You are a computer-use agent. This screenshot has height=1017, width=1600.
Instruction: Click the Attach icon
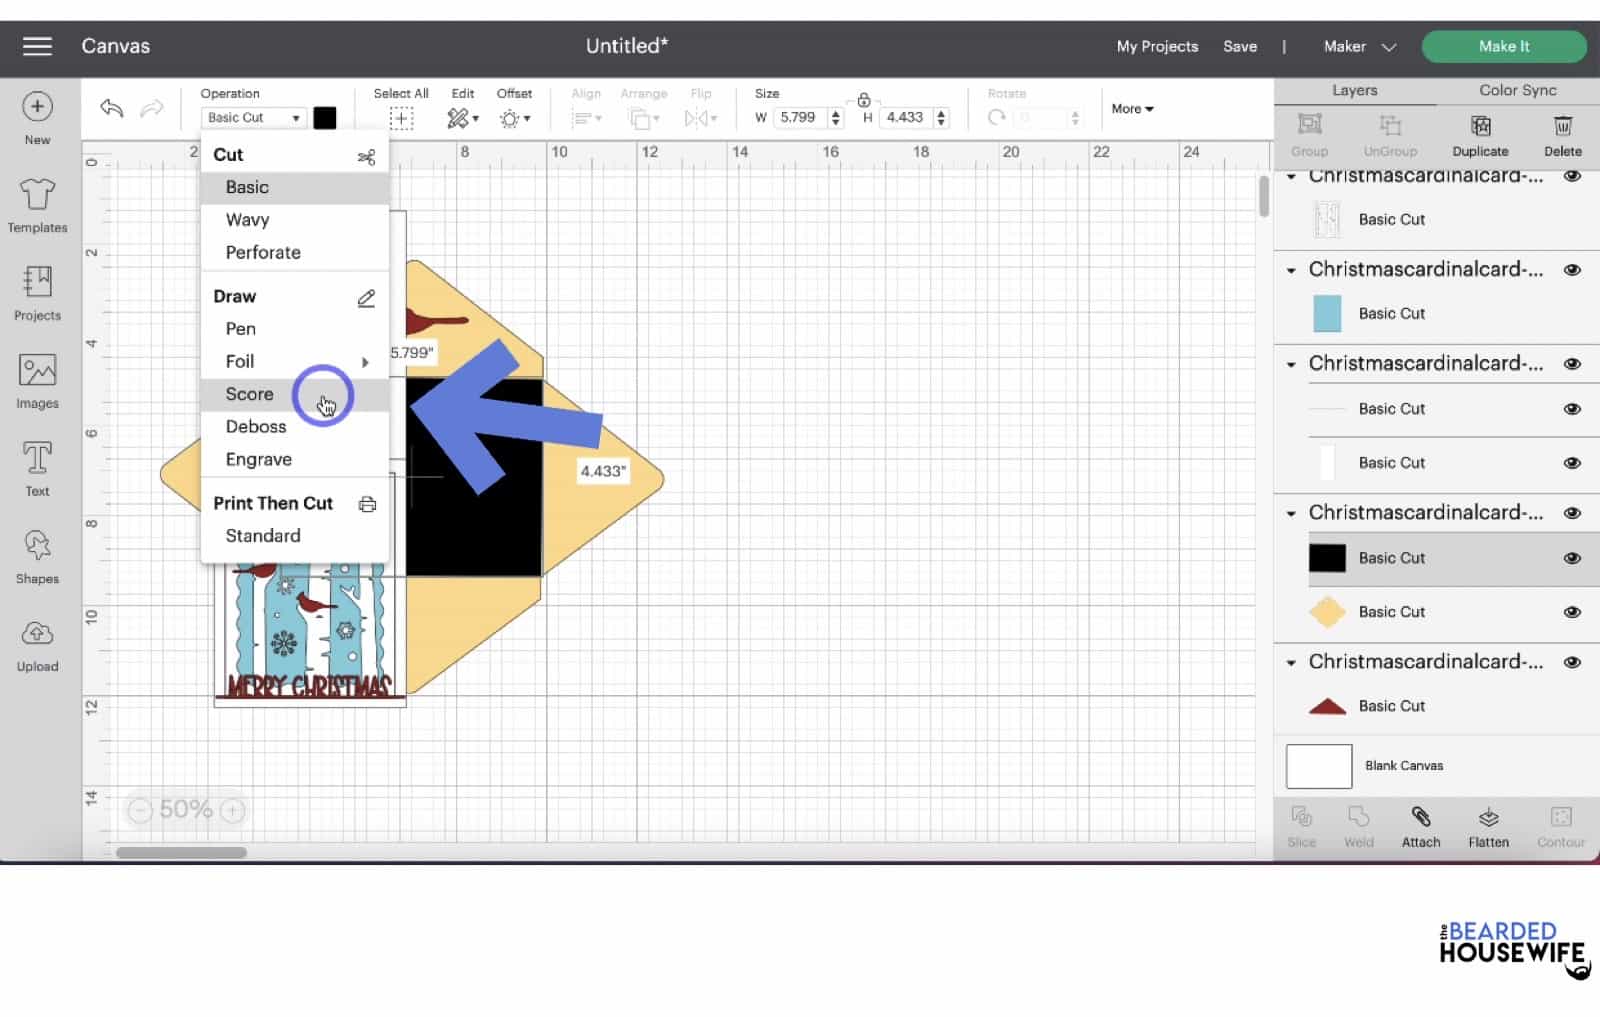[1420, 818]
